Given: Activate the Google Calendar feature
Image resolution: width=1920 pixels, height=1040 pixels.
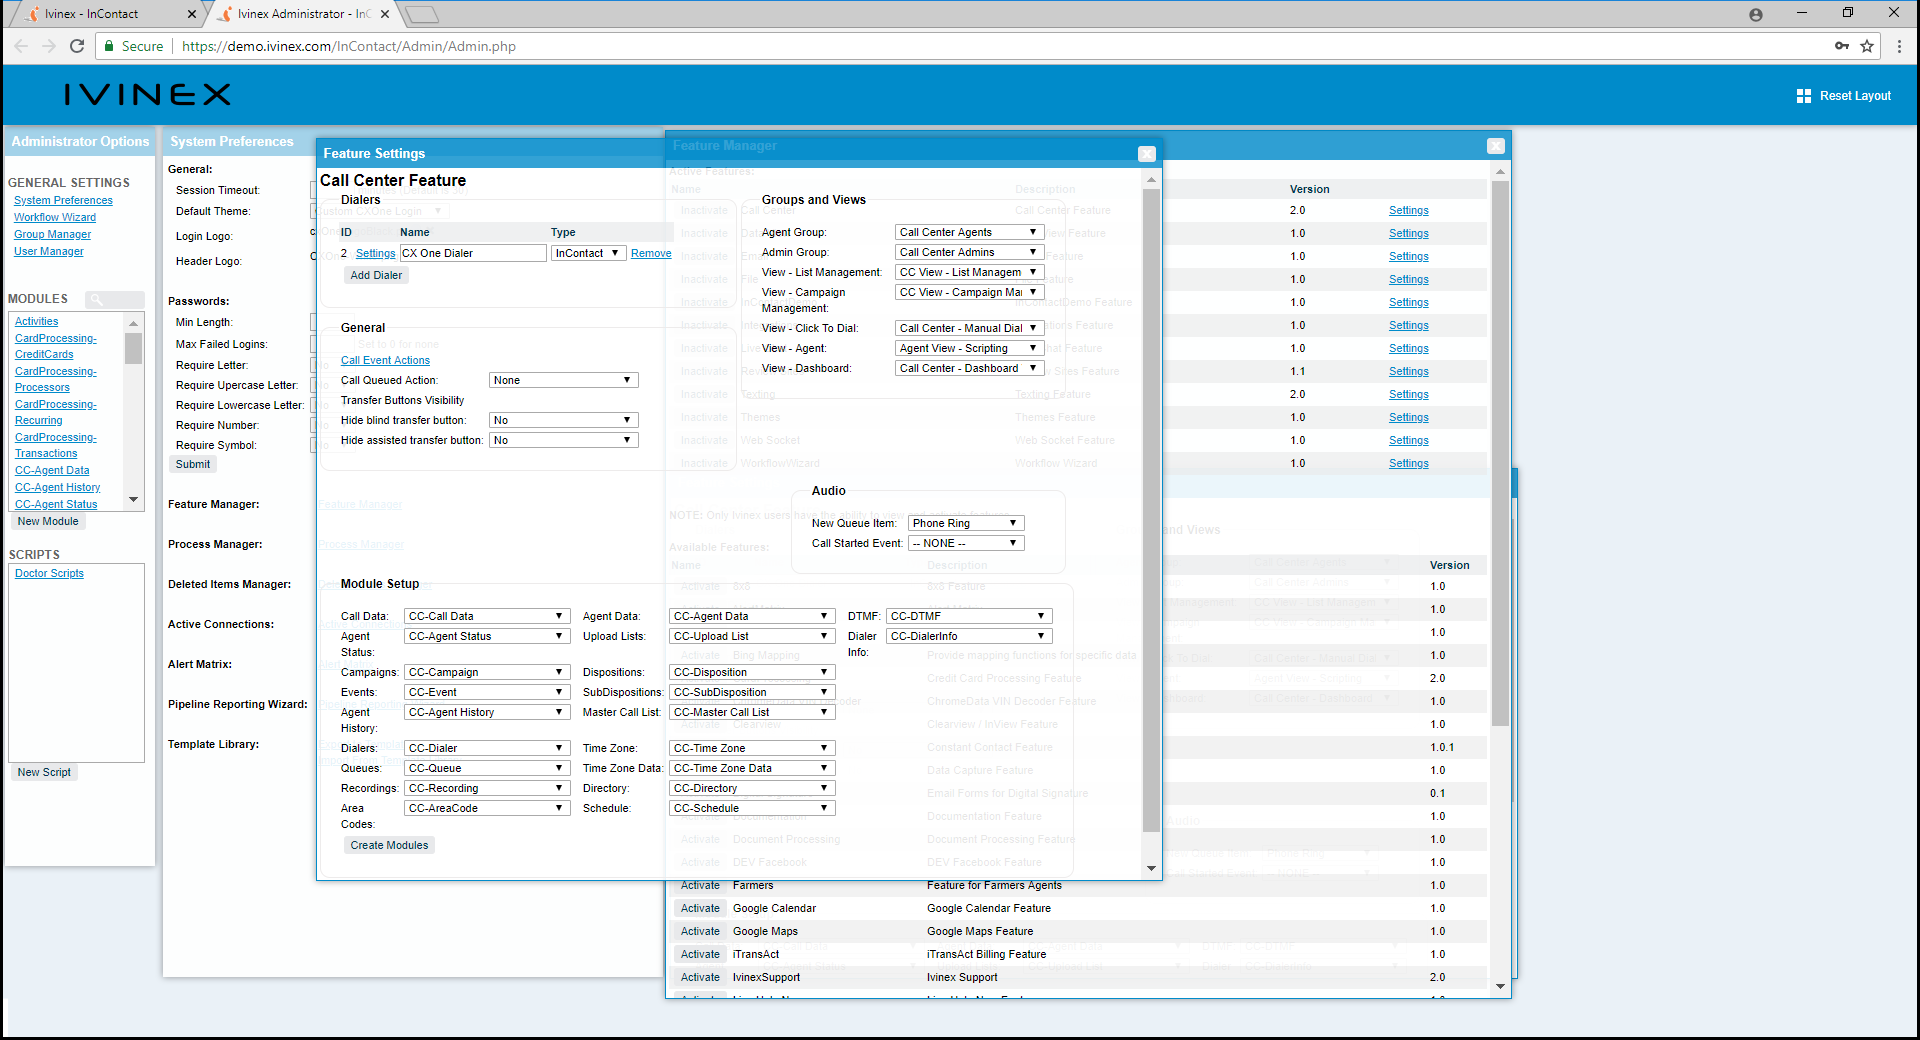Looking at the screenshot, I should coord(700,908).
